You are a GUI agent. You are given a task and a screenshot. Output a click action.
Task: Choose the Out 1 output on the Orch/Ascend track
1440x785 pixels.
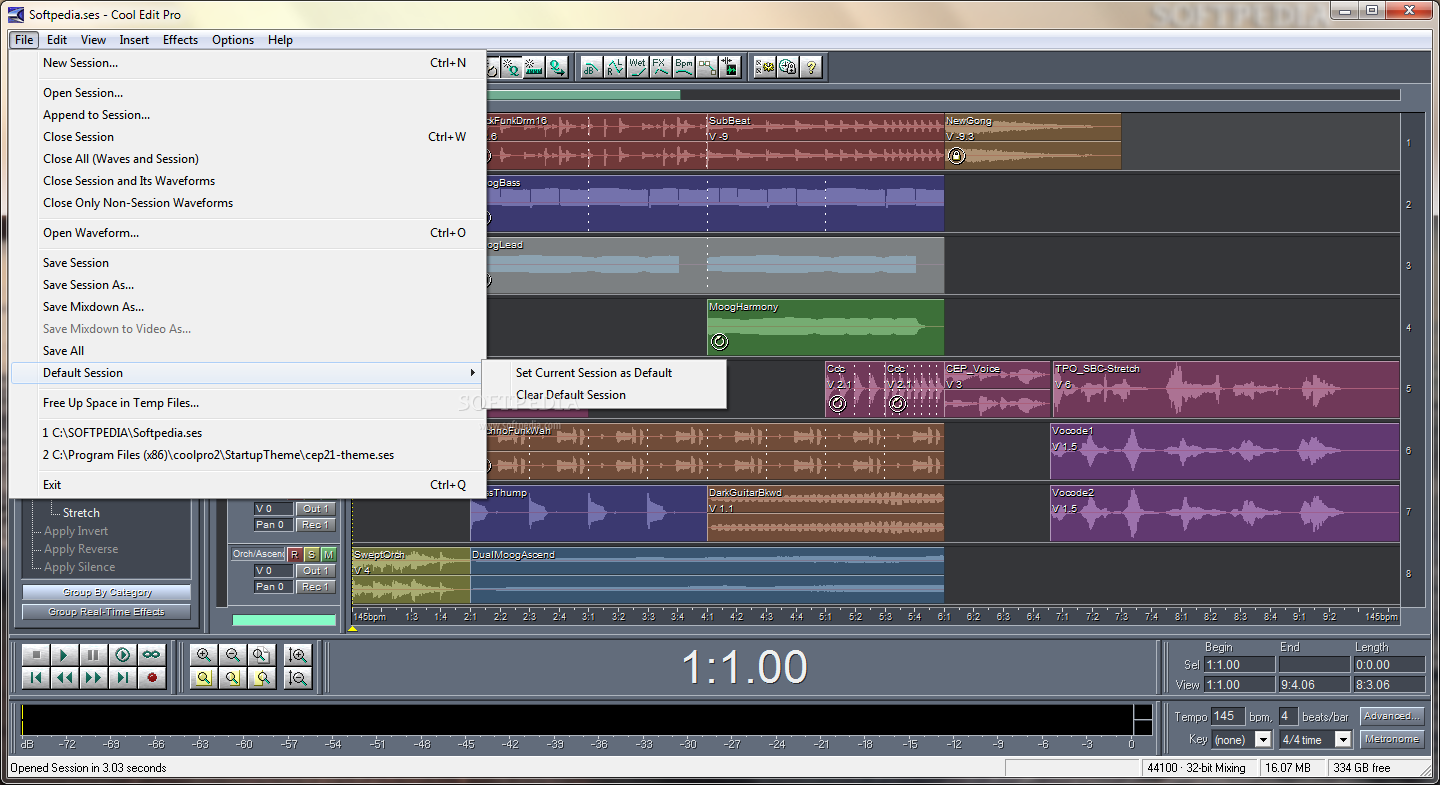point(315,571)
